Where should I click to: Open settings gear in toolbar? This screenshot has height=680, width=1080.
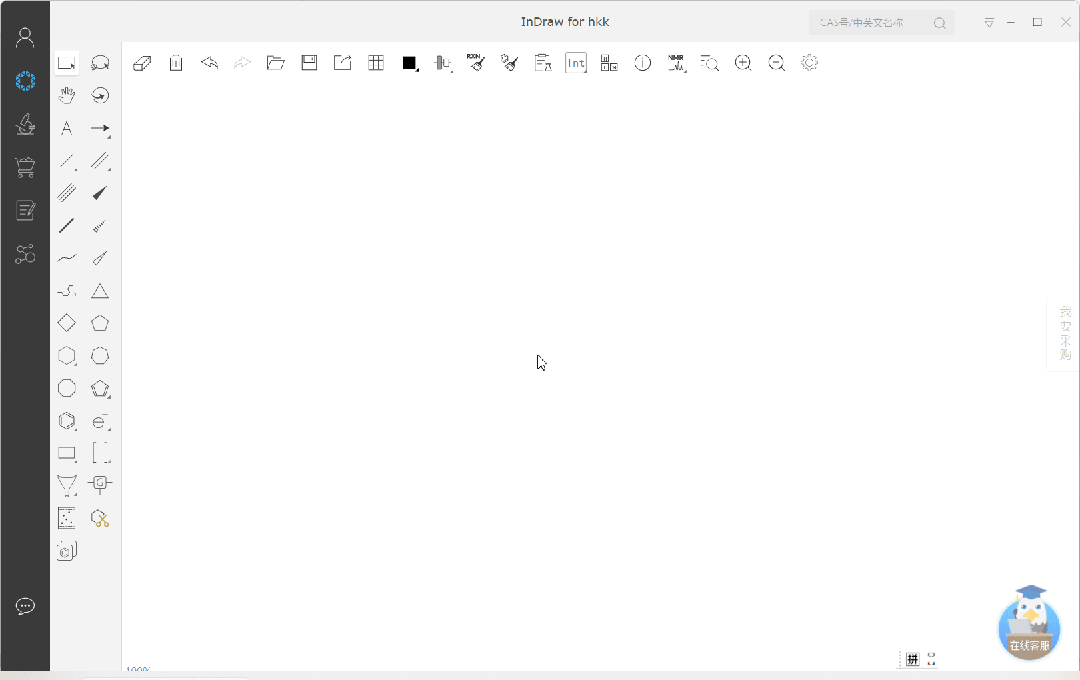click(809, 63)
